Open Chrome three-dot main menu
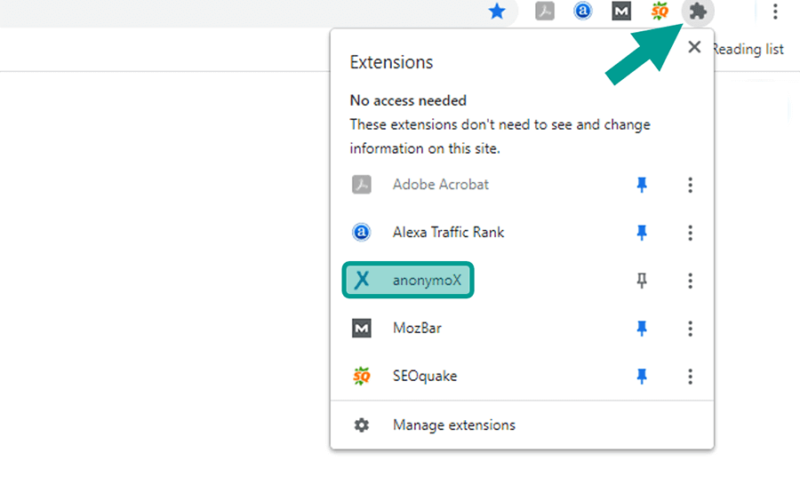 (775, 11)
